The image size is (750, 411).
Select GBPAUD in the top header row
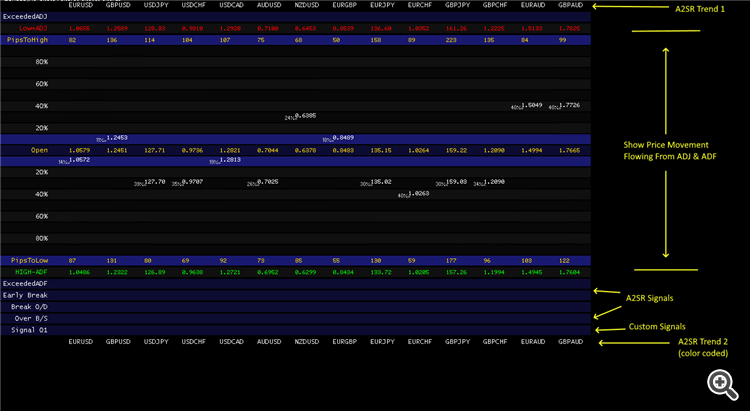571,5
